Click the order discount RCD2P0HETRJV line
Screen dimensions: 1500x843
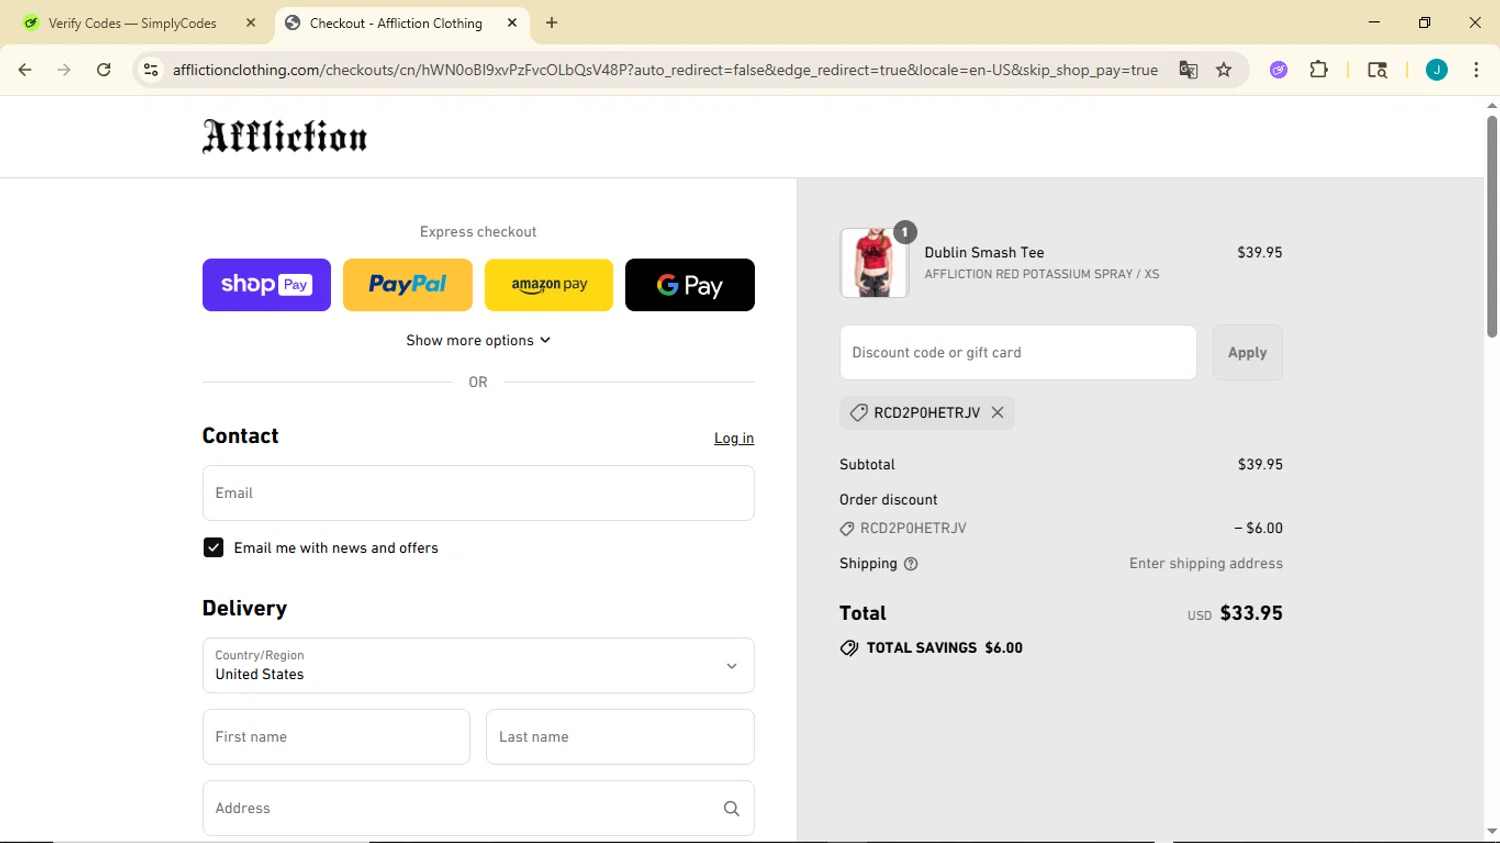(1061, 528)
